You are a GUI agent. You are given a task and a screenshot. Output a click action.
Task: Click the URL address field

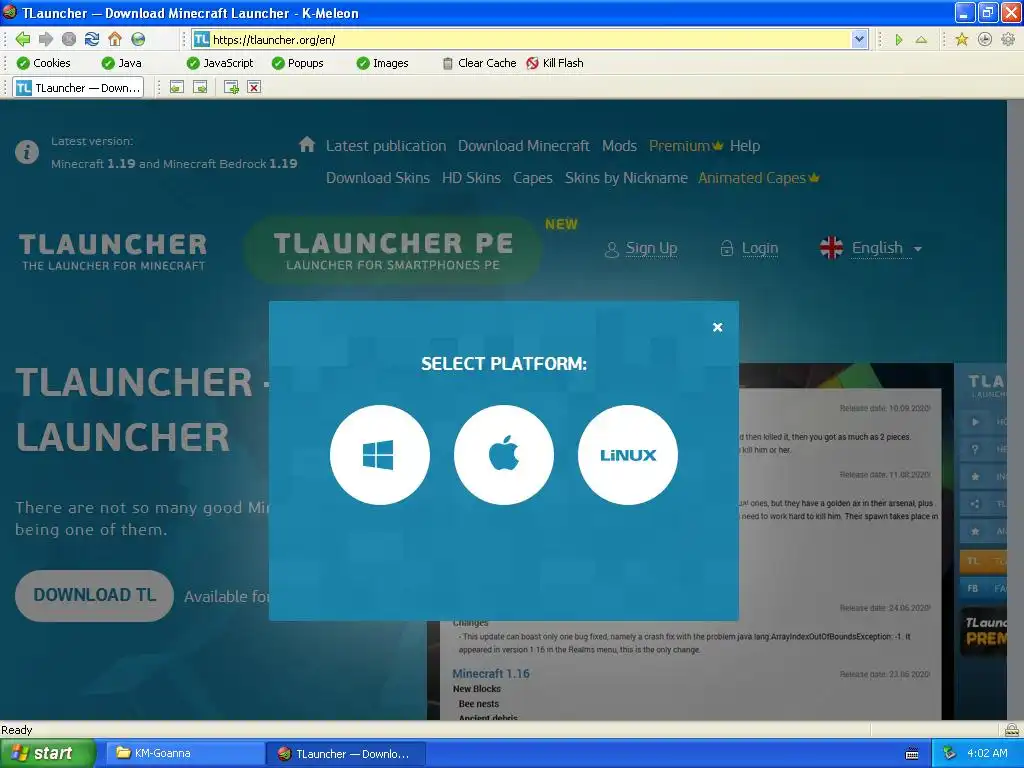pyautogui.click(x=530, y=39)
